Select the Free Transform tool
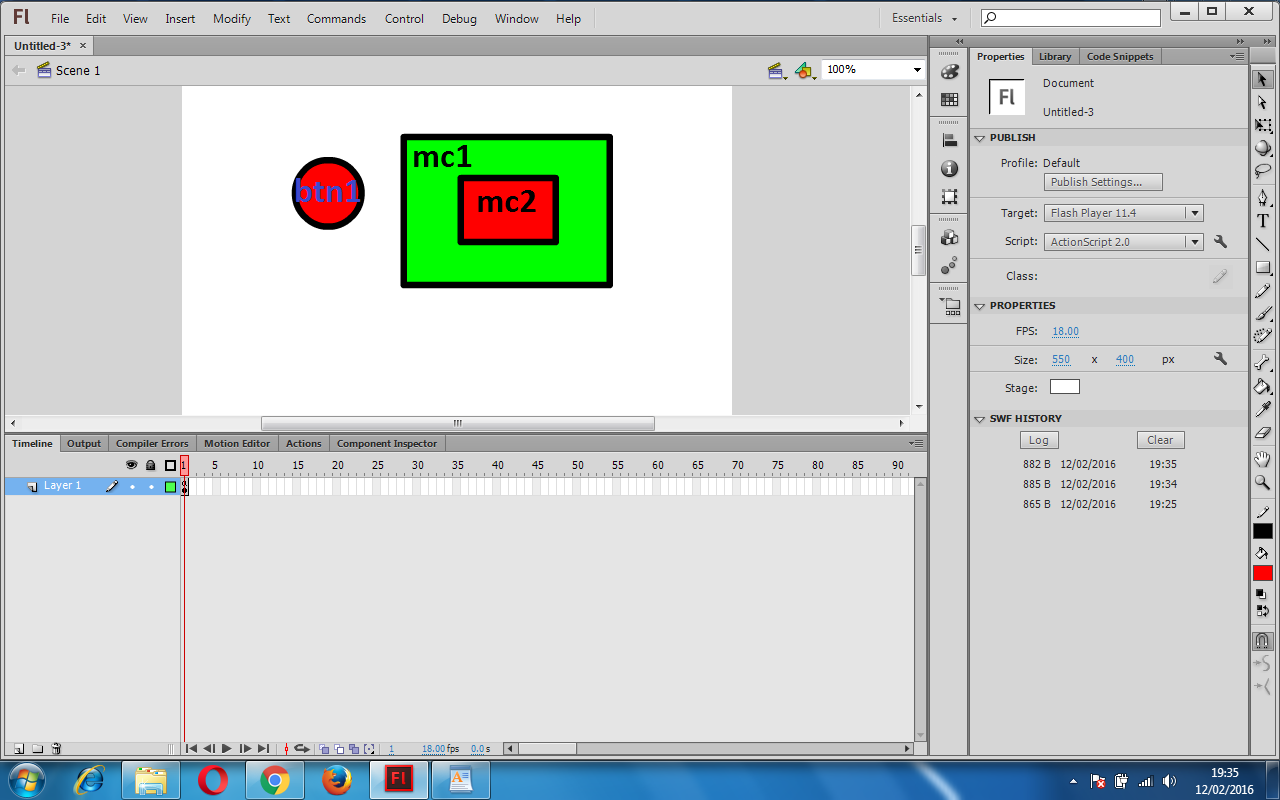 tap(1263, 125)
